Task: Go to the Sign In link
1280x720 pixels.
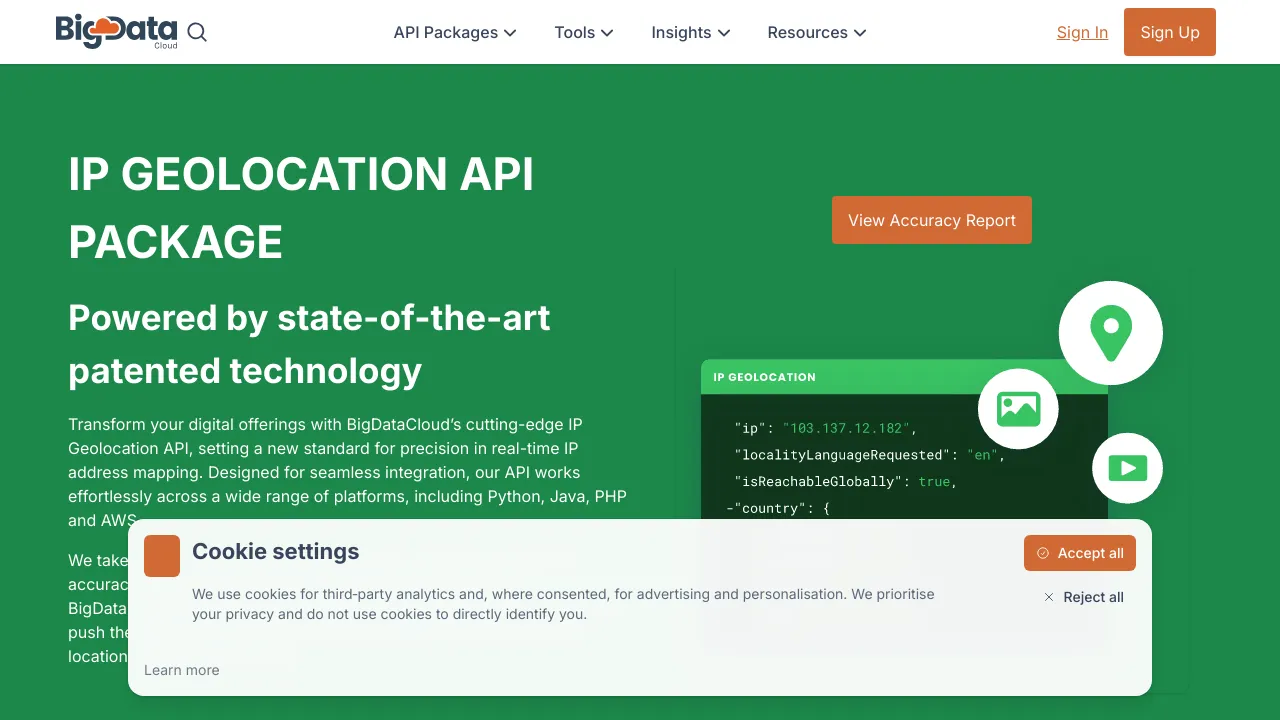Action: pyautogui.click(x=1082, y=32)
